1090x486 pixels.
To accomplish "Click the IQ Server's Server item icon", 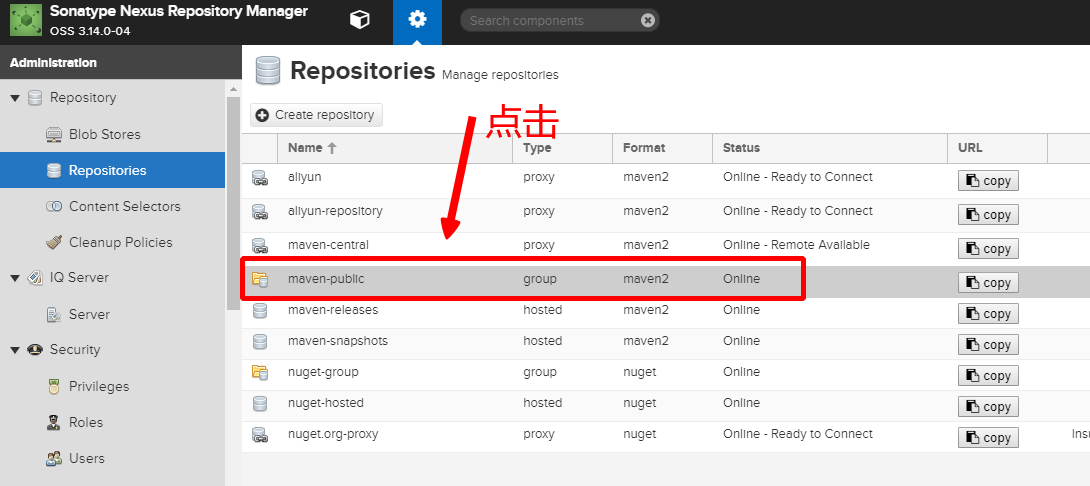I will click(54, 315).
